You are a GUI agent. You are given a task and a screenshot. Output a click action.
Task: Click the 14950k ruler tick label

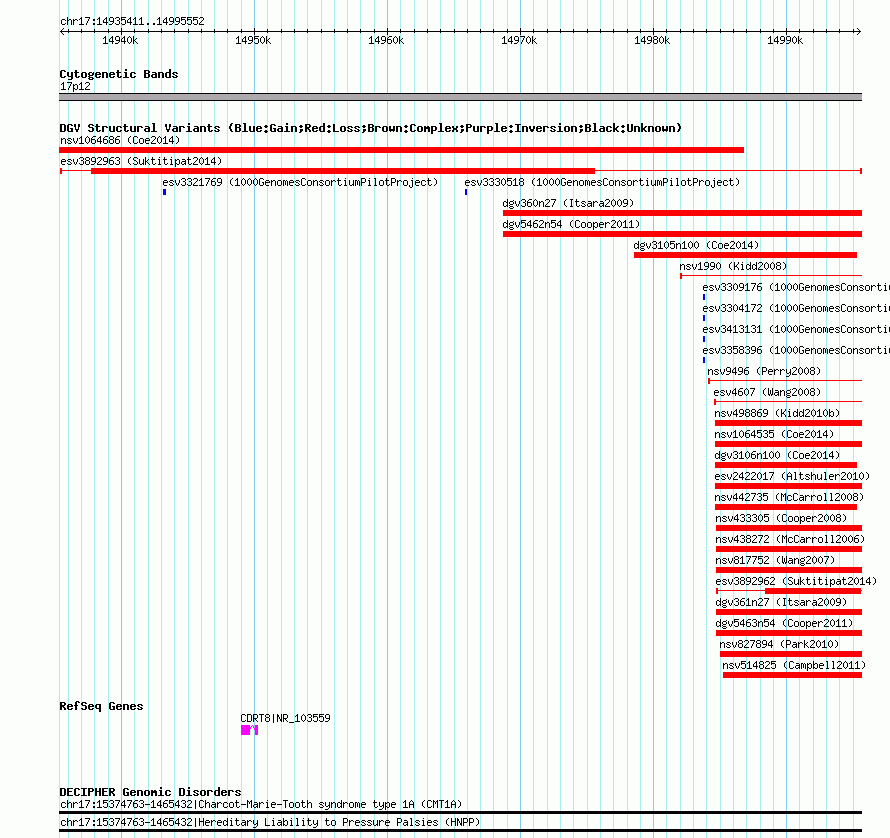pyautogui.click(x=253, y=40)
